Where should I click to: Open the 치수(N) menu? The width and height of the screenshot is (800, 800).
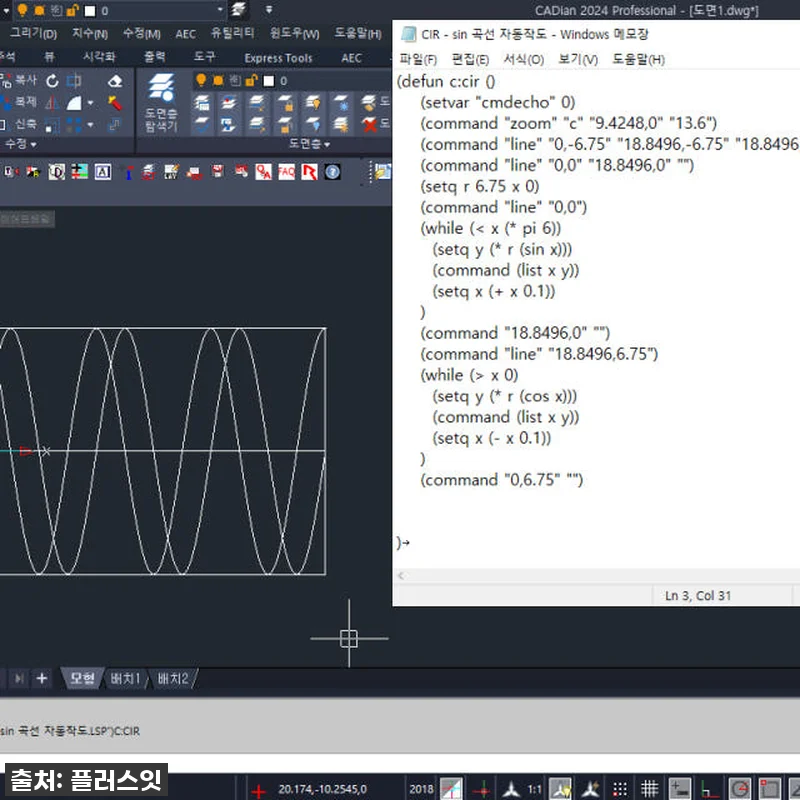[90, 34]
